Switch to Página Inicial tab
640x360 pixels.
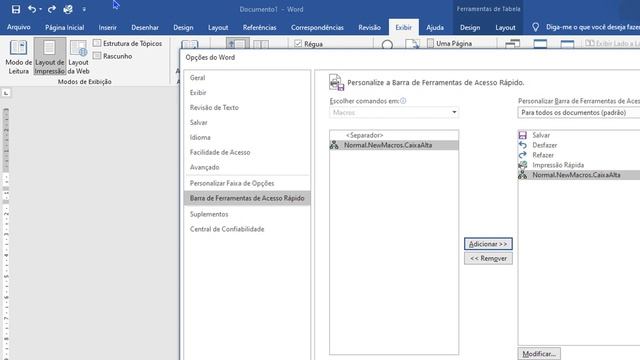point(64,27)
